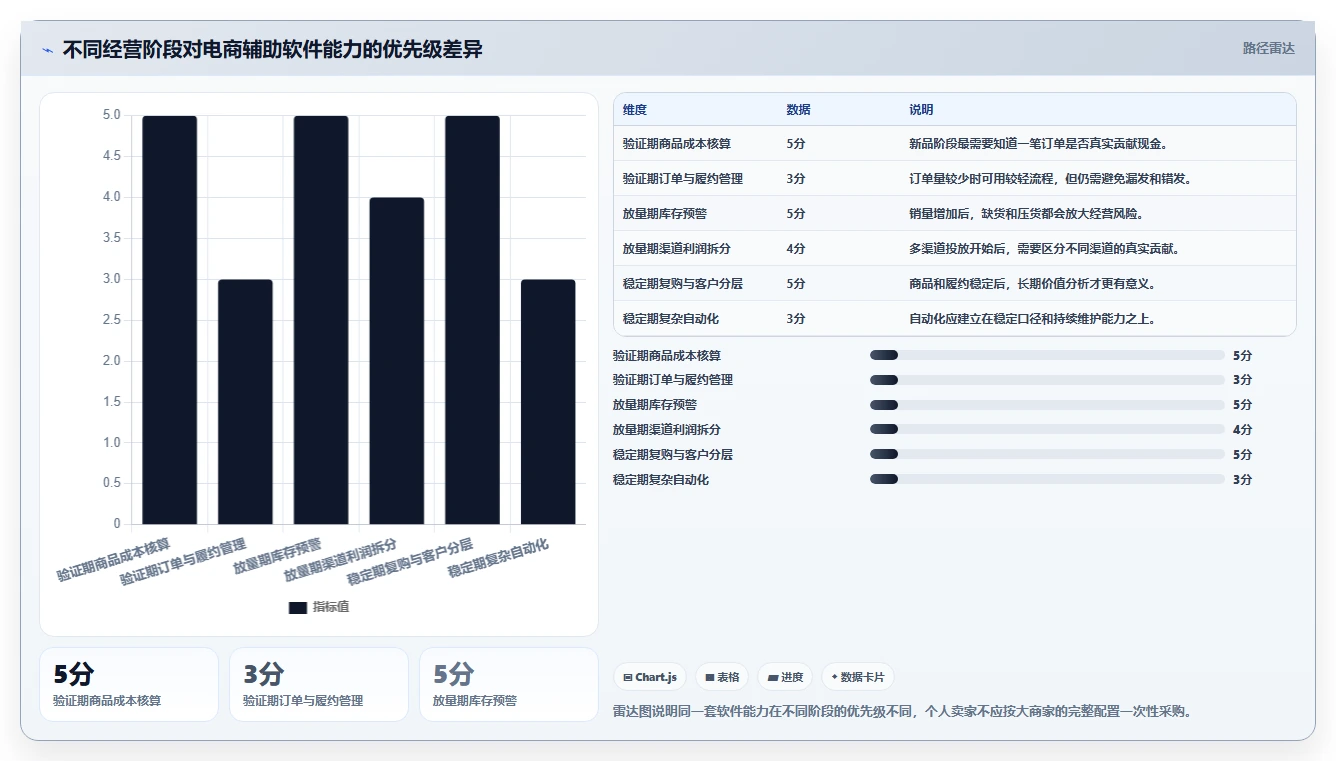Click the 路径雷达 label in the header
The height and width of the screenshot is (761, 1336).
[1269, 48]
